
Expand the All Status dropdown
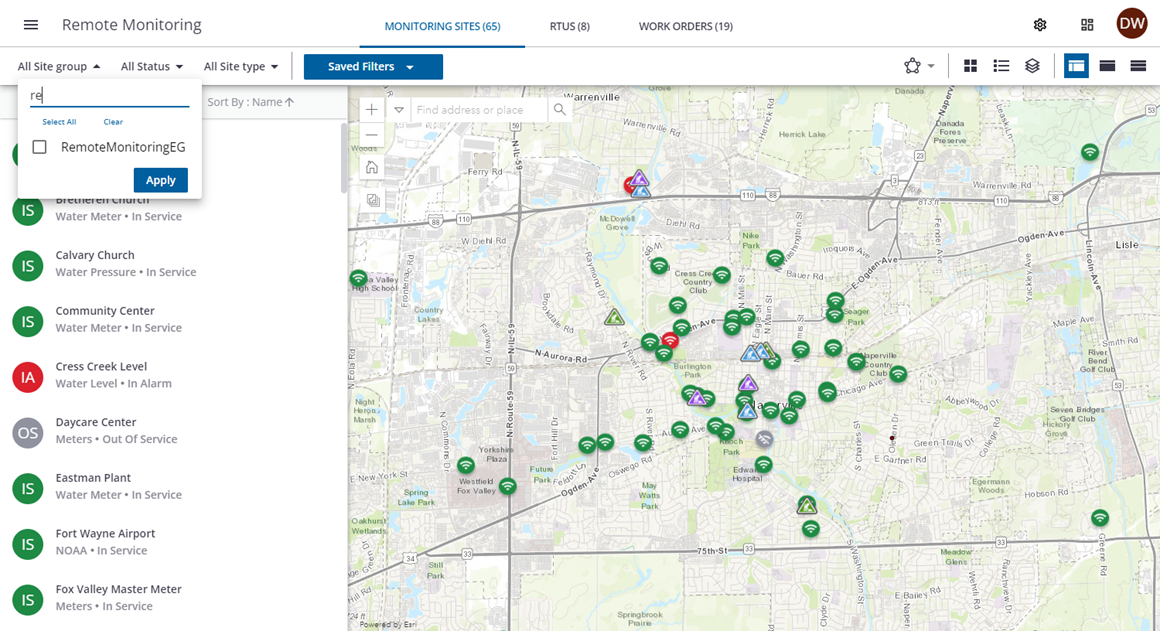[152, 67]
